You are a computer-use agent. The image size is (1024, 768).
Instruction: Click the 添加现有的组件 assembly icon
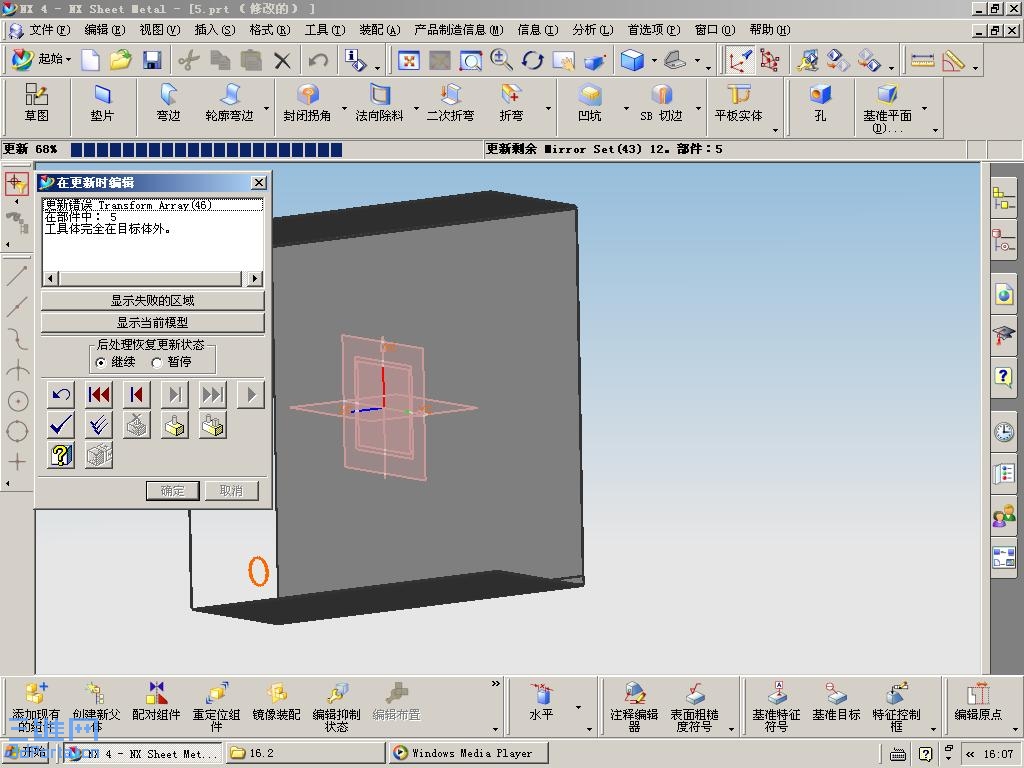pos(36,707)
